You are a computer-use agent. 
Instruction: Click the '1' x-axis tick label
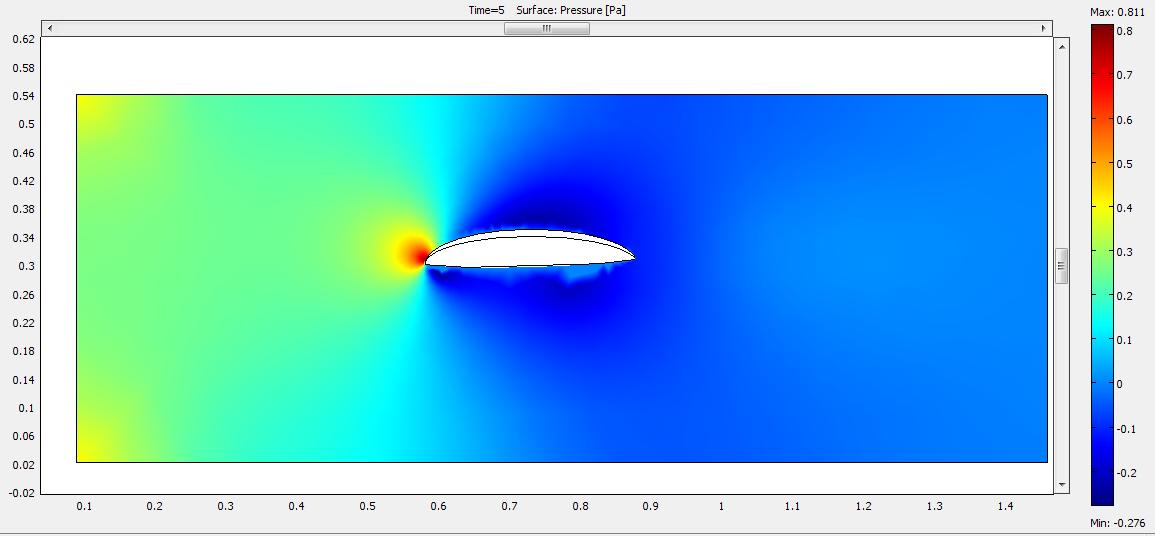pyautogui.click(x=721, y=507)
